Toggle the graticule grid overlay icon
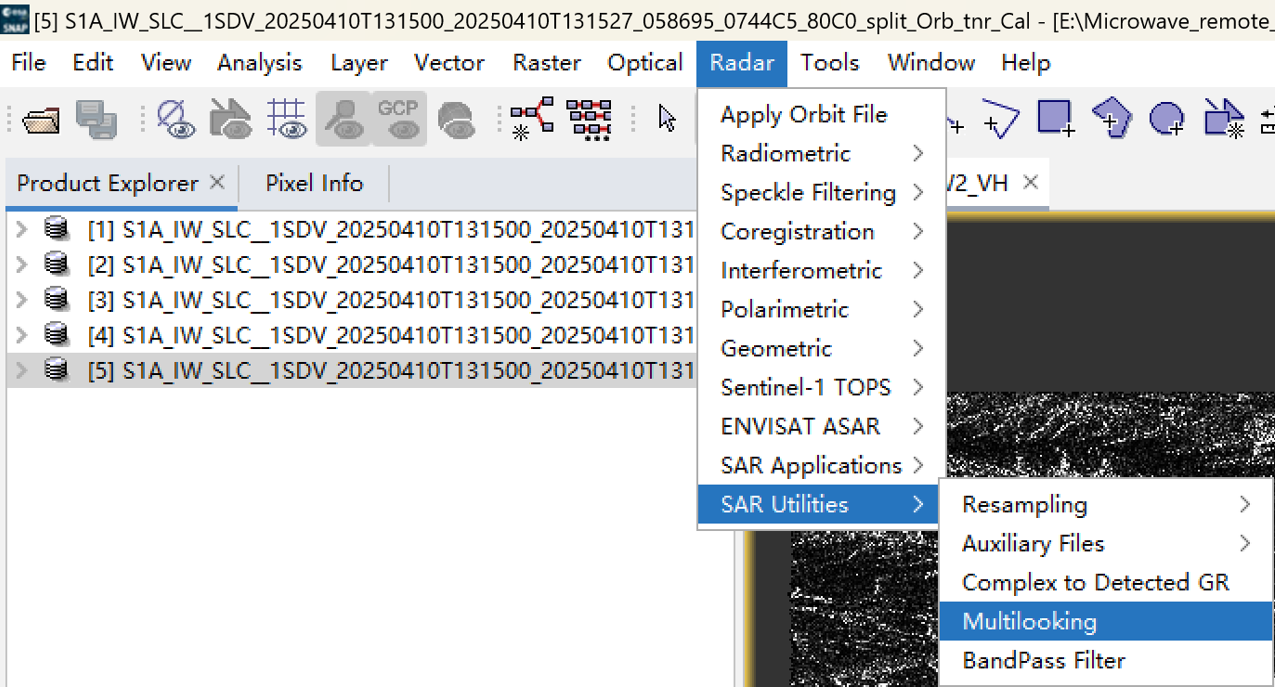 [x=287, y=119]
